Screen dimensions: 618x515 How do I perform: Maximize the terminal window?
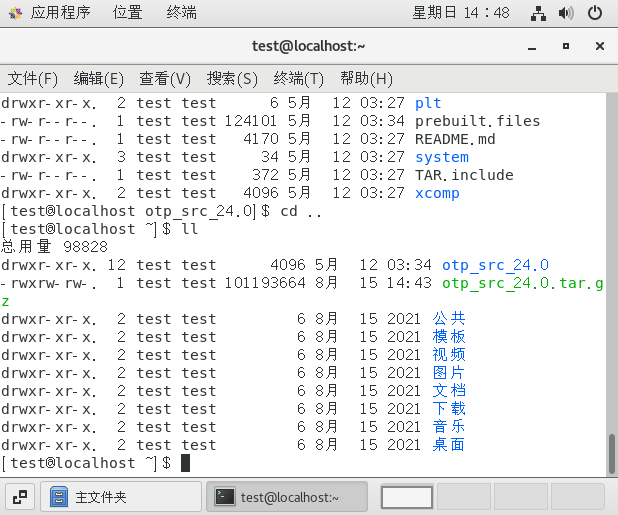pyautogui.click(x=566, y=46)
